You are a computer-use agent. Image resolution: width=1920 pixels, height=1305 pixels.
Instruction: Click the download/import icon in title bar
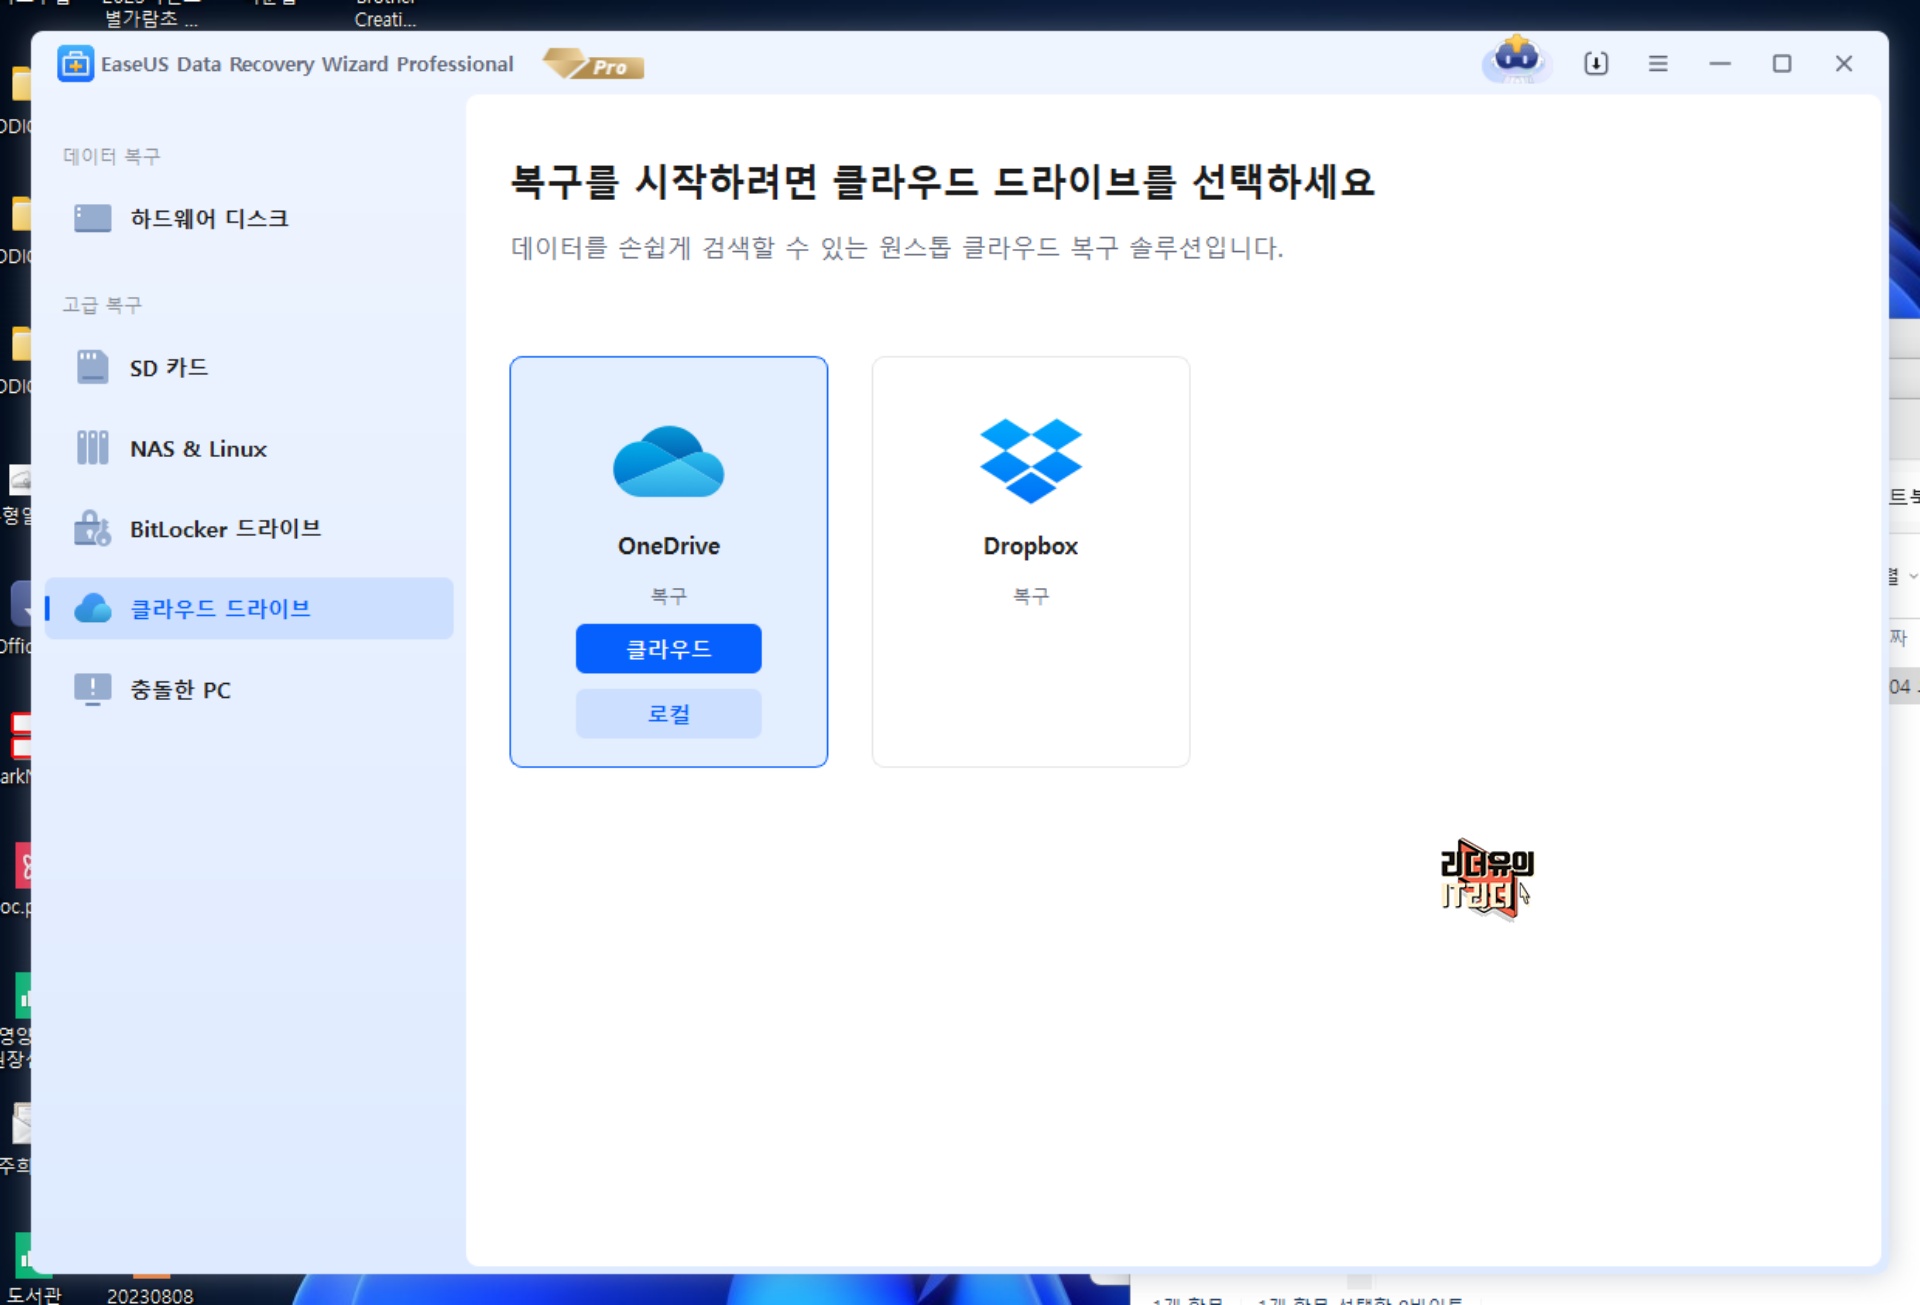1596,64
